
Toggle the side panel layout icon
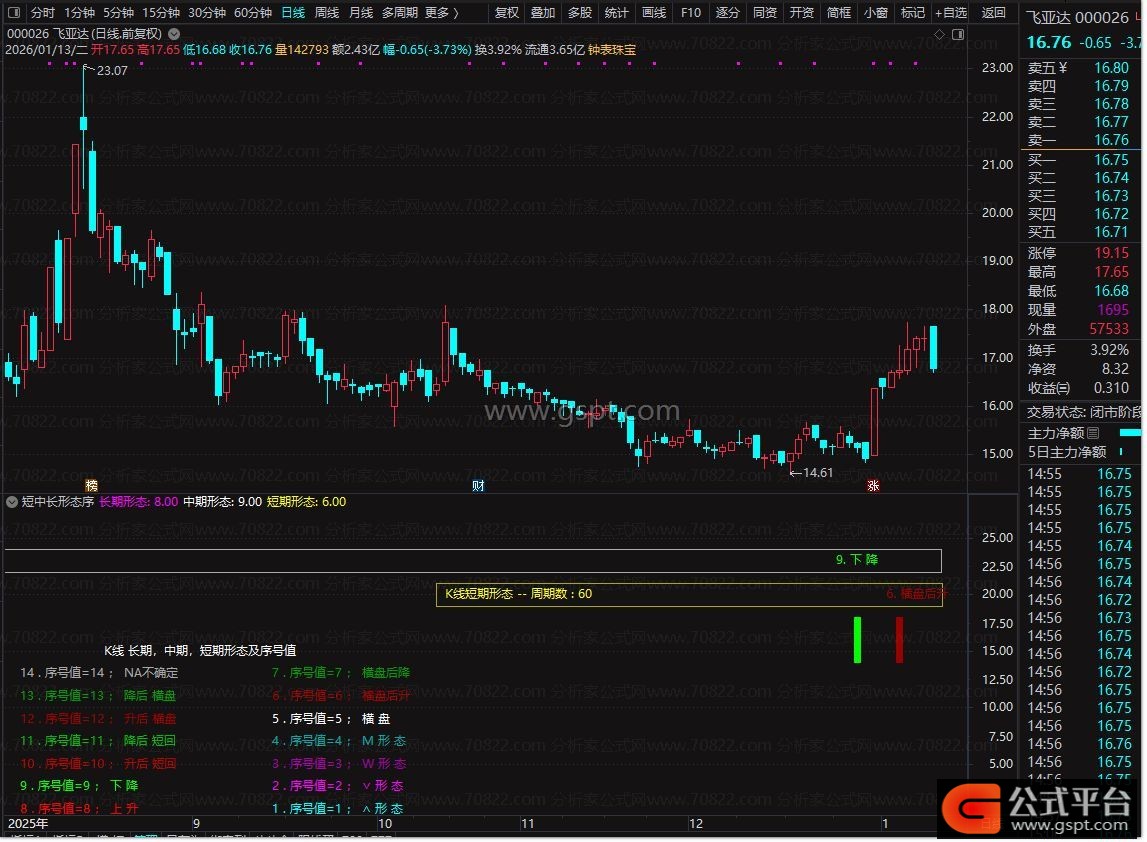(x=957, y=34)
